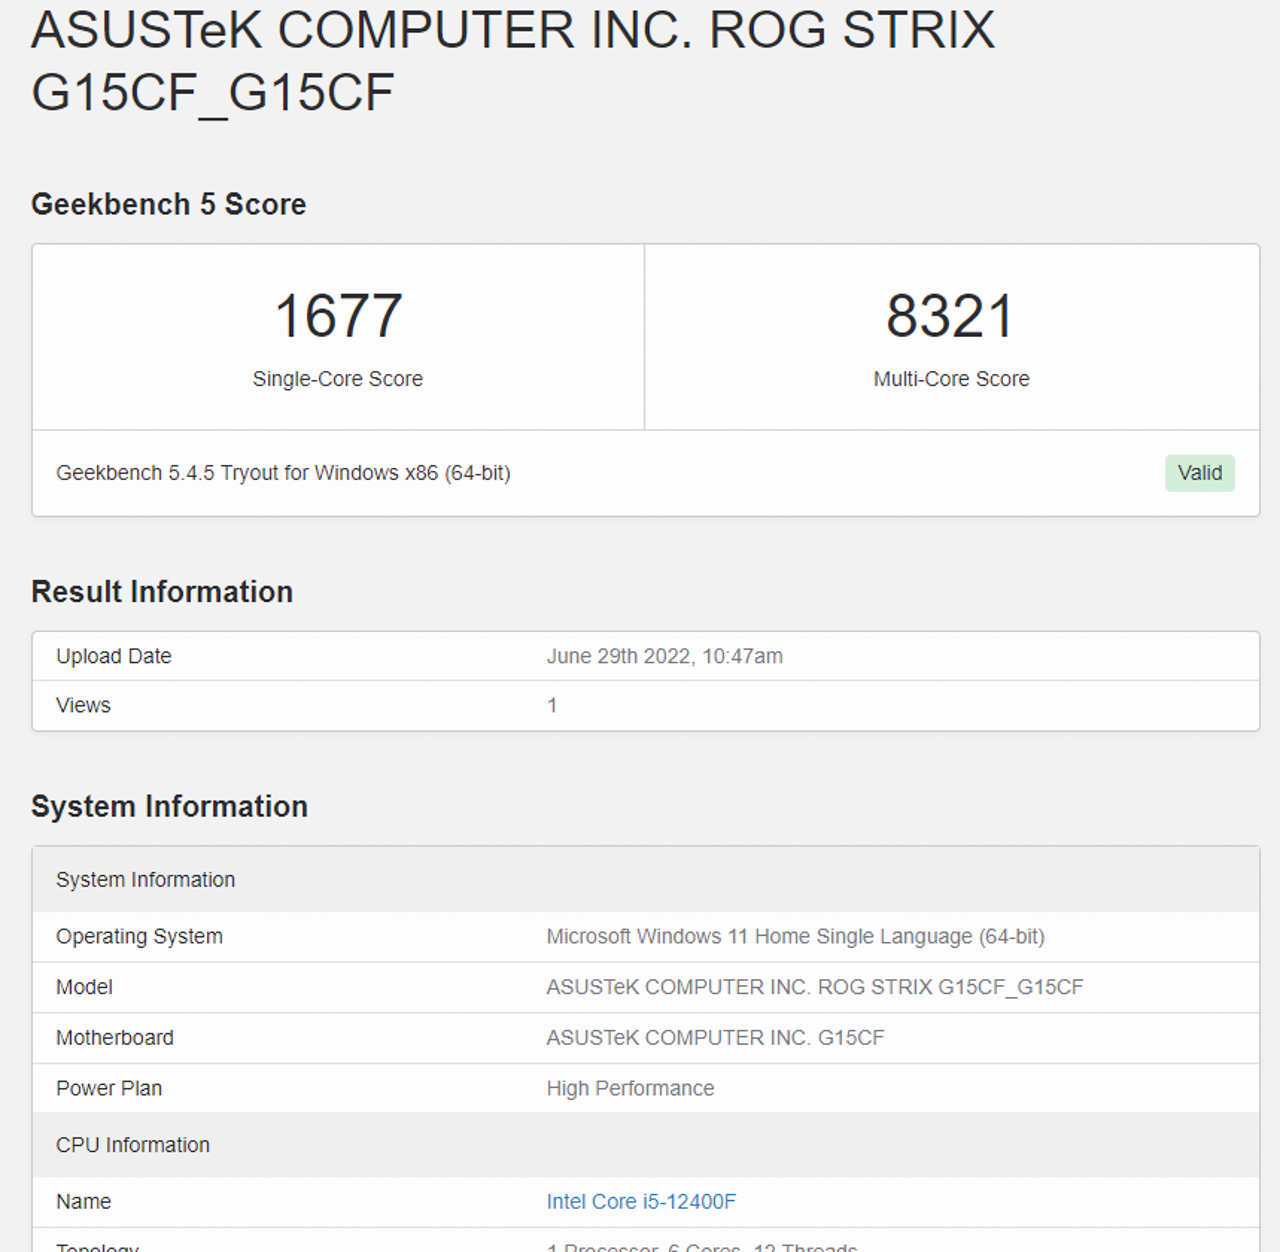The width and height of the screenshot is (1280, 1252).
Task: Click the CPU Name row label
Action: [83, 1201]
